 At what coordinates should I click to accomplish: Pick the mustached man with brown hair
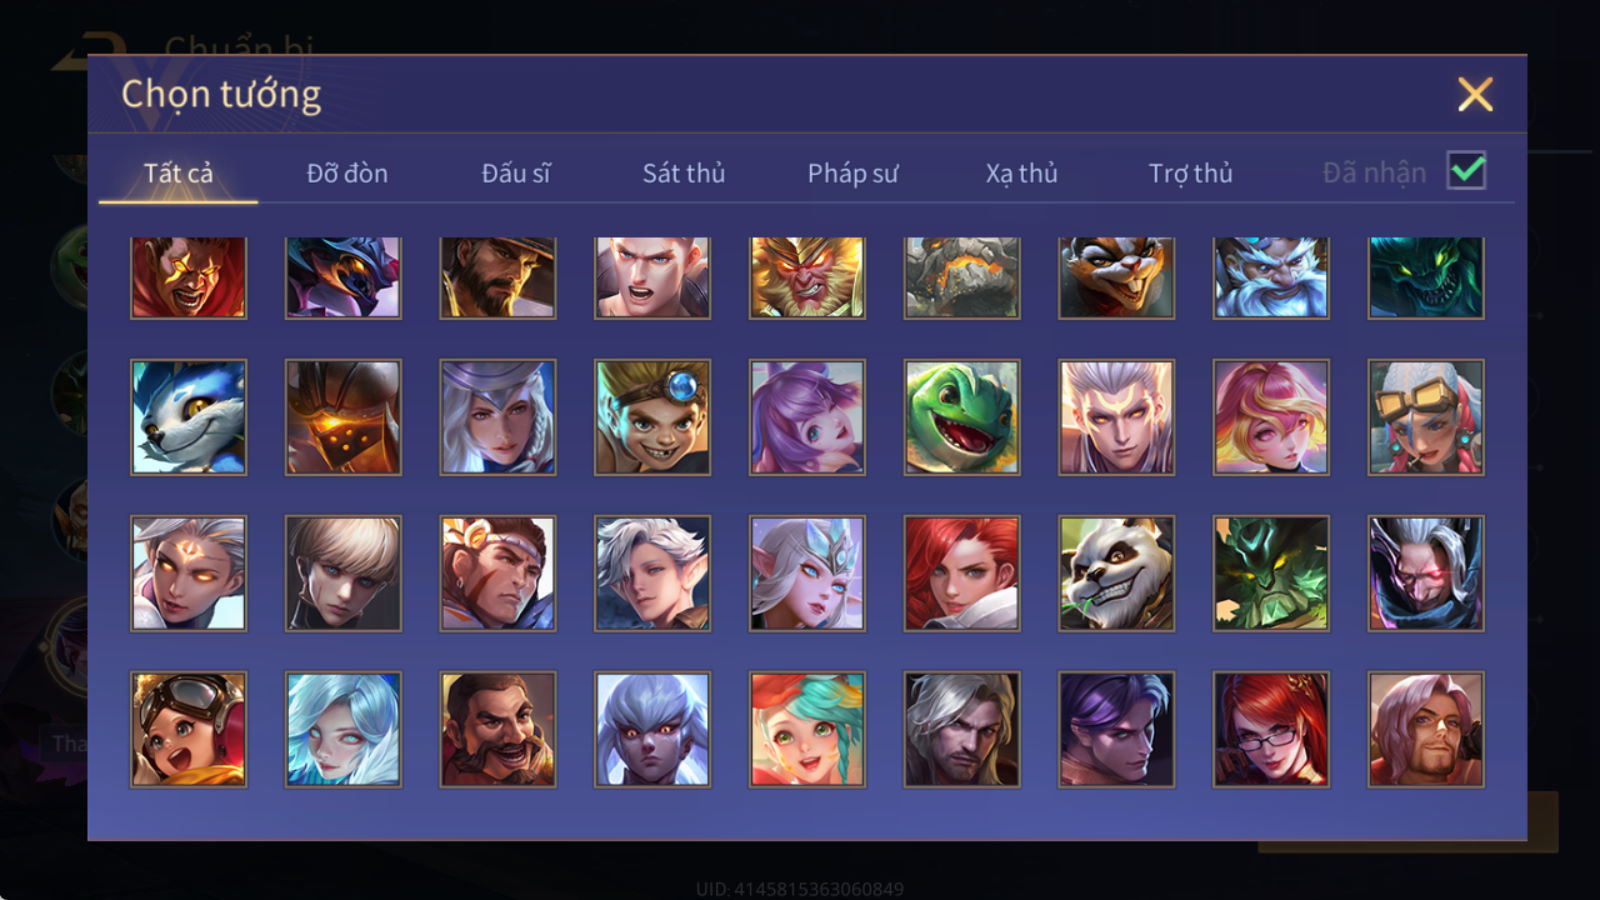point(498,729)
